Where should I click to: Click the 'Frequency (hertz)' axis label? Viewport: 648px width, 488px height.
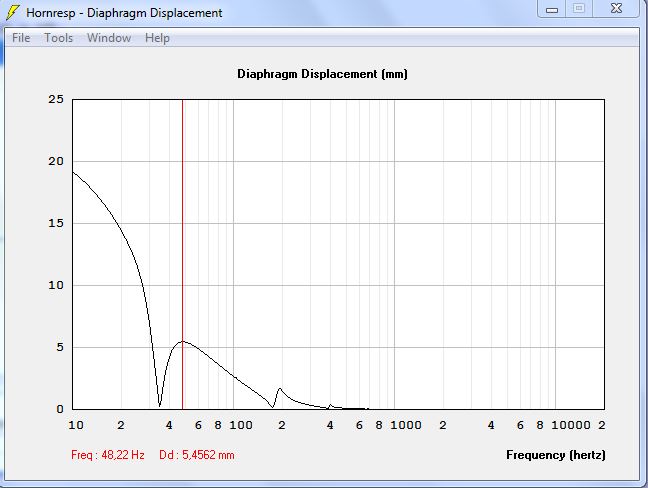pyautogui.click(x=556, y=455)
